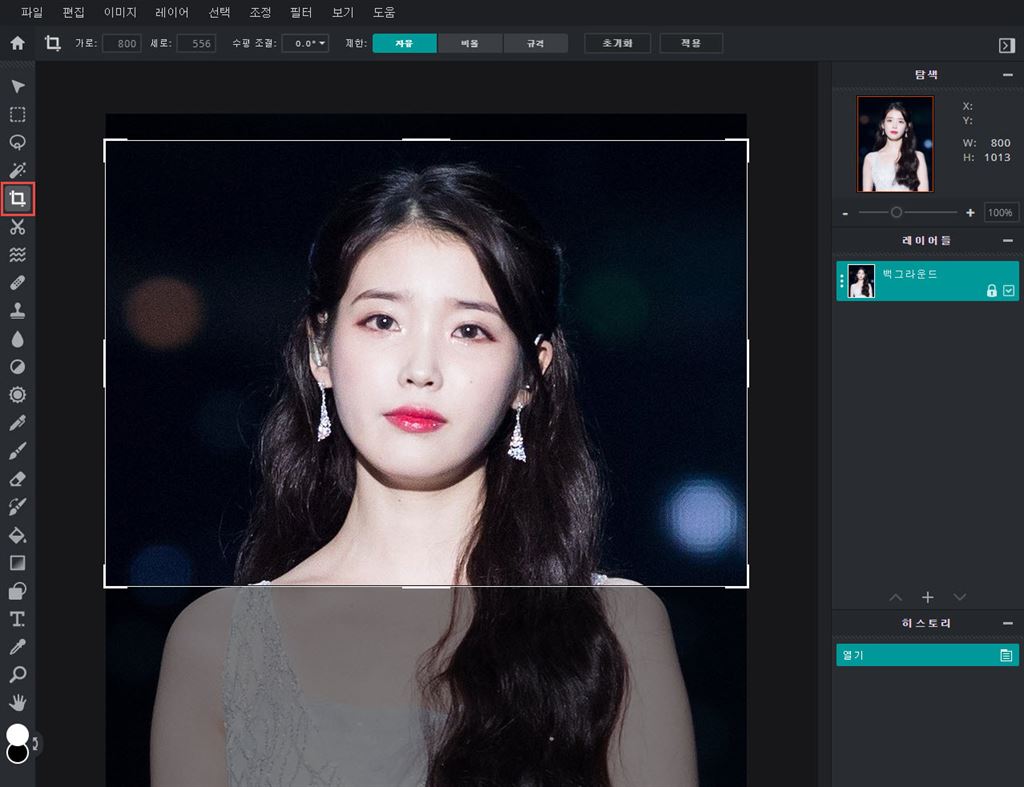Select the Cutout scissors tool
1024x787 pixels.
click(18, 227)
